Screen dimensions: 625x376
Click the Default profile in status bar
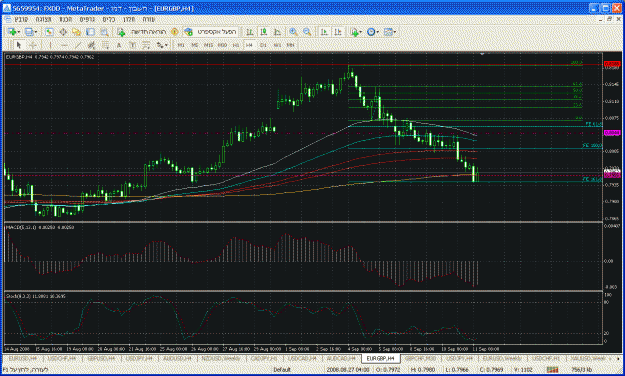coord(281,370)
